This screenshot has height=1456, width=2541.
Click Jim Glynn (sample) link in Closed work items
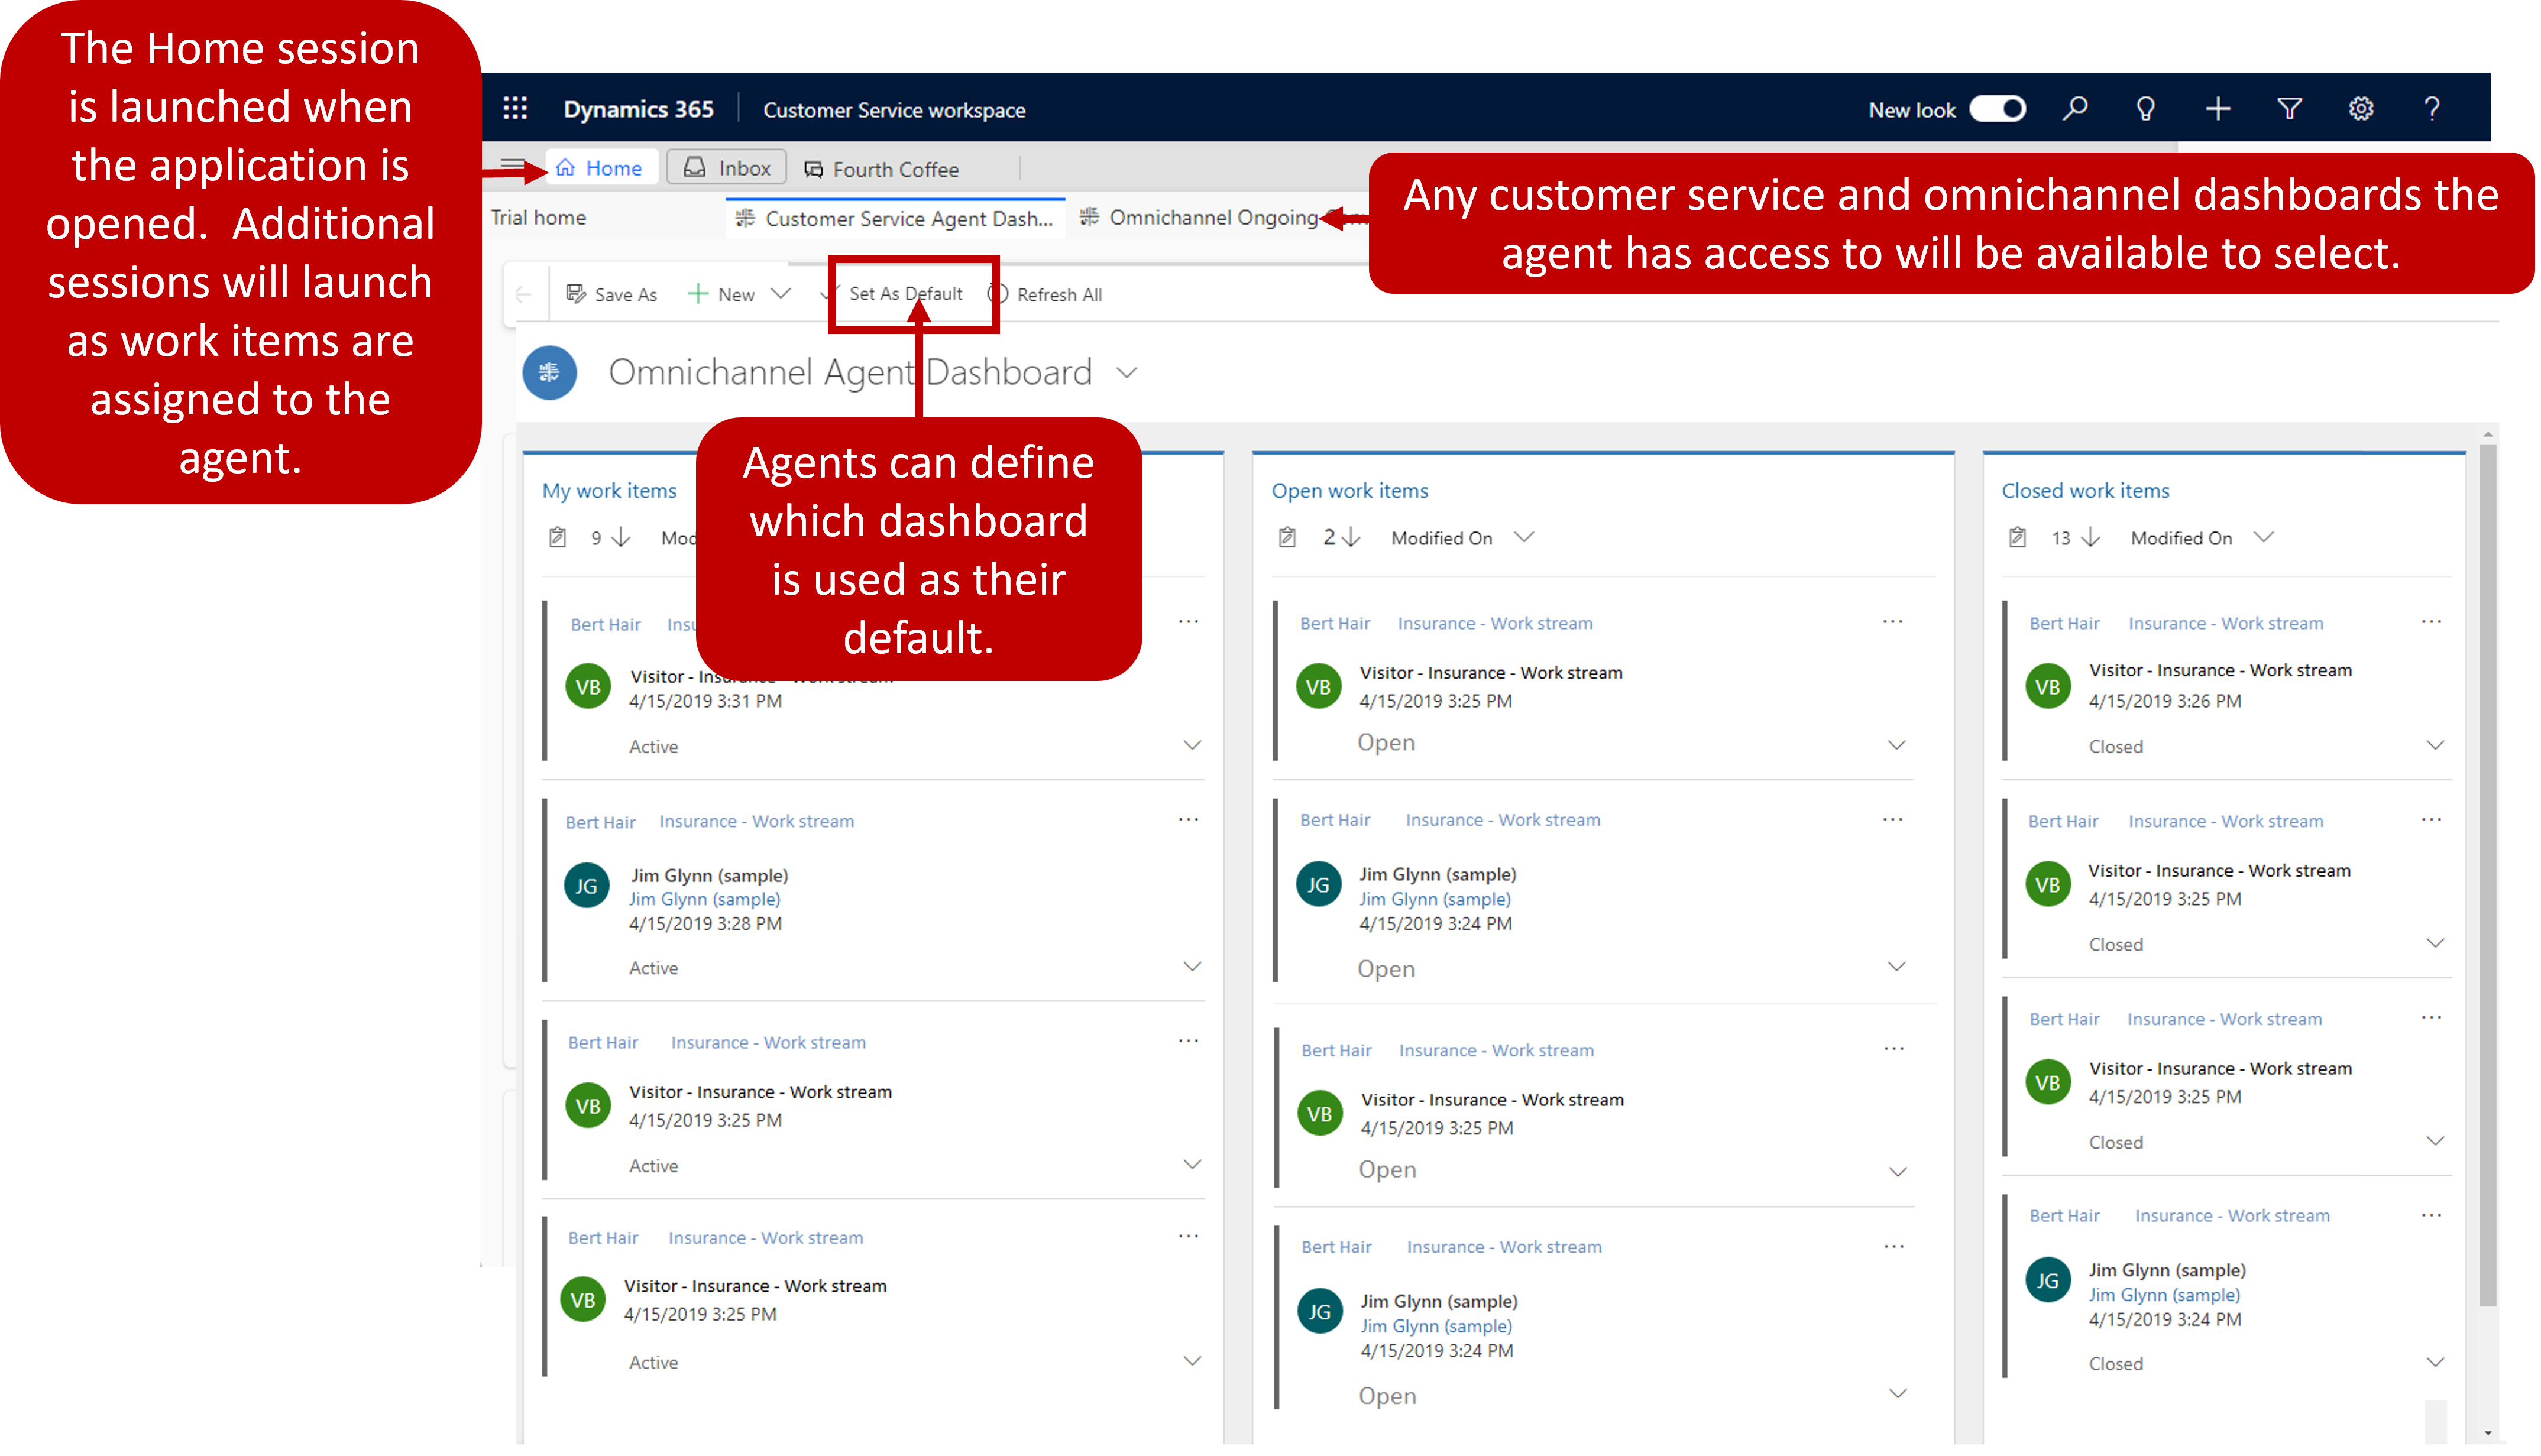[2164, 1295]
